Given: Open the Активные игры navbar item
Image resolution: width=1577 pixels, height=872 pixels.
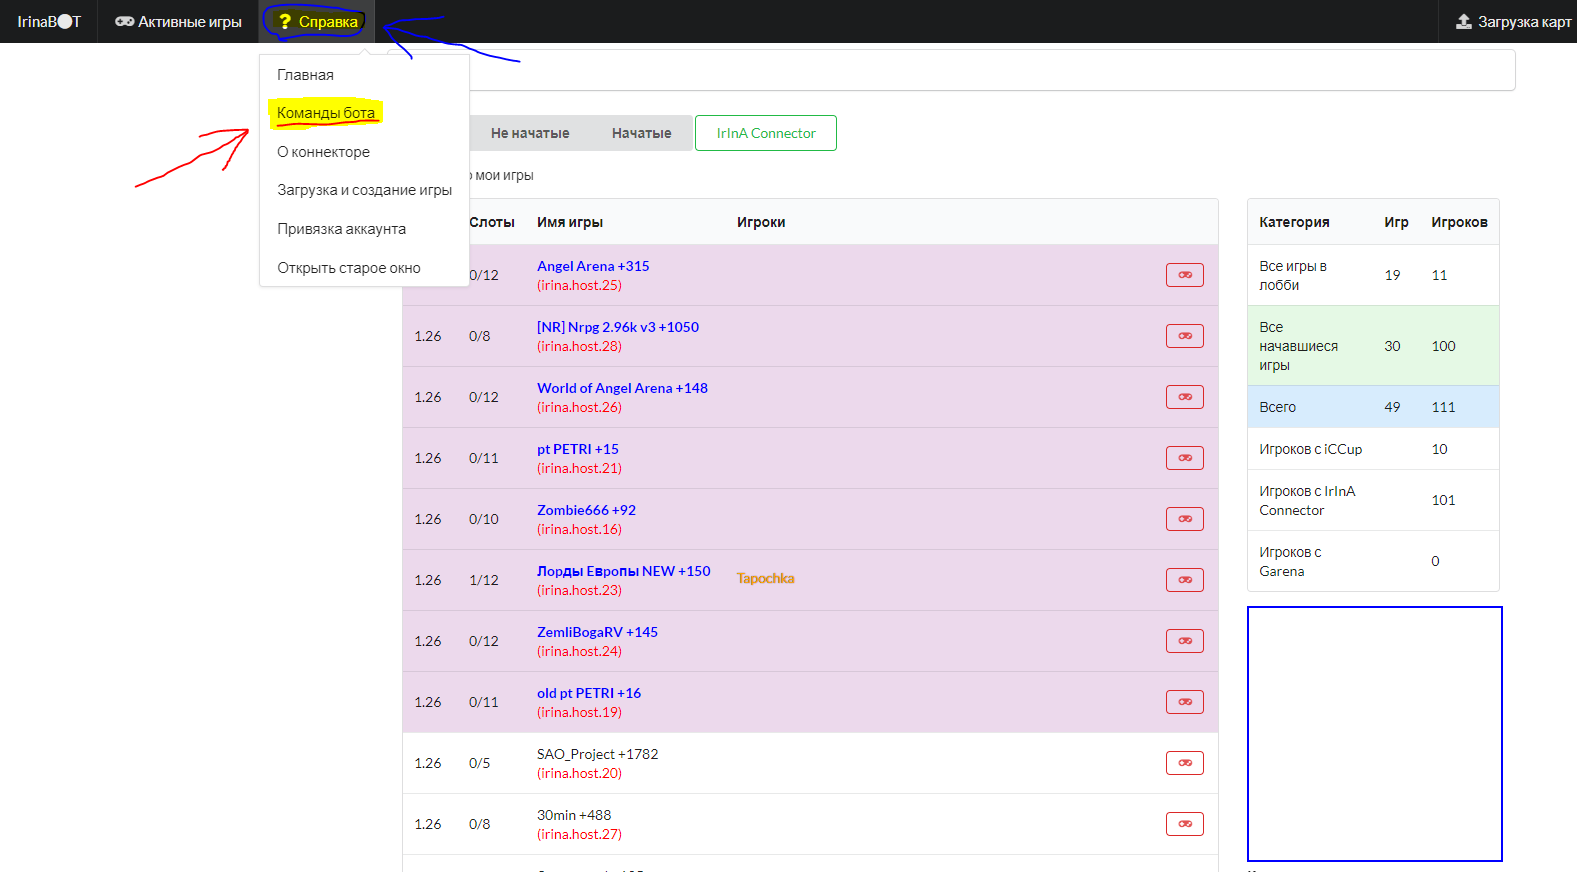Looking at the screenshot, I should (x=178, y=21).
